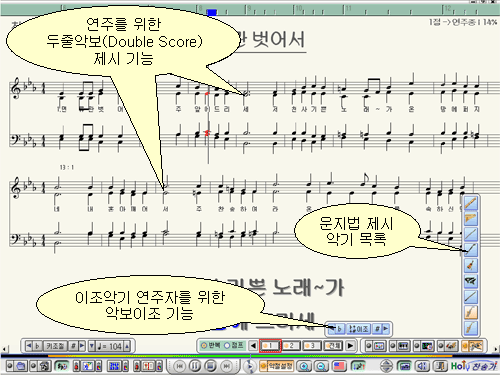Select the bottom saxophone instrument icon
Image resolution: width=500 pixels, height=375 pixels.
coord(471,328)
